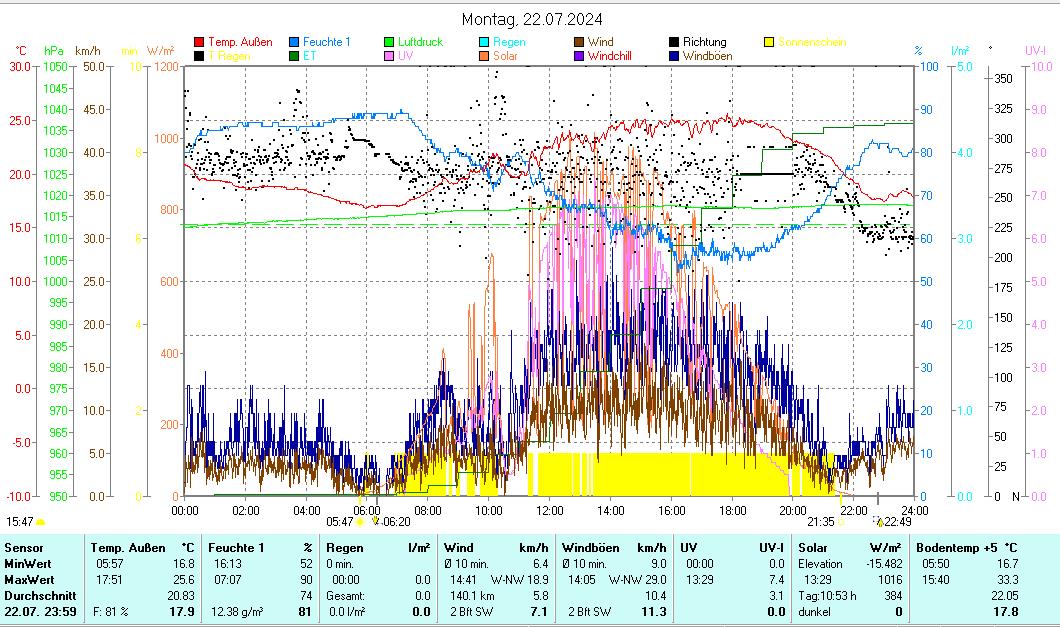Click the pink UV legend square

click(x=389, y=57)
